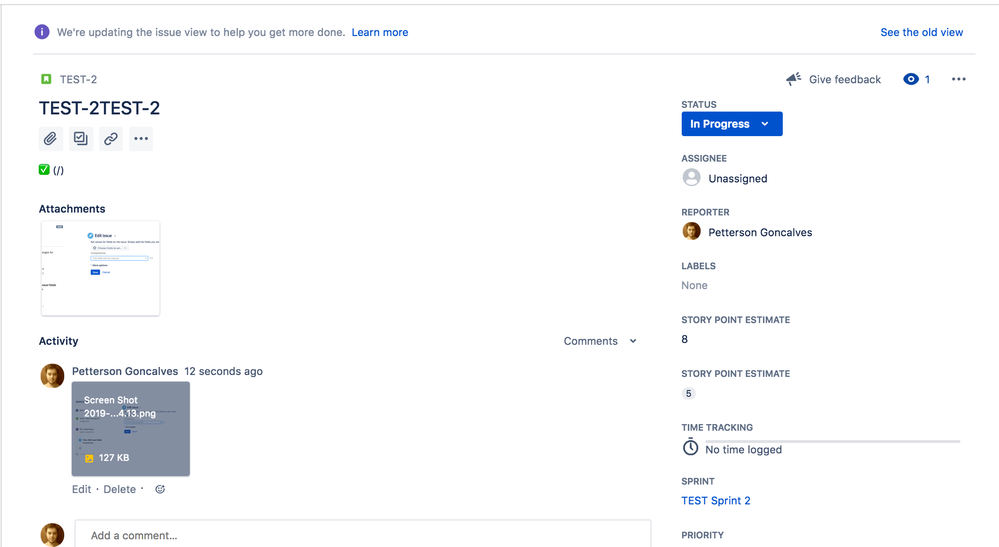
Task: Click the avatar beside the comment box
Action: tap(52, 535)
